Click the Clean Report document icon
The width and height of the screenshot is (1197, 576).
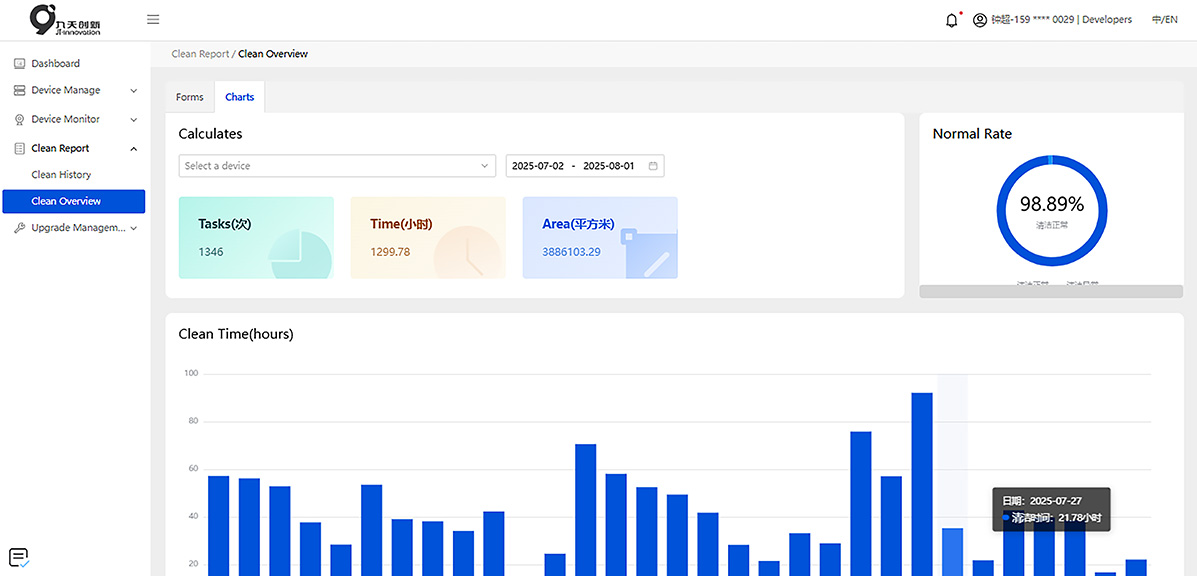point(20,149)
